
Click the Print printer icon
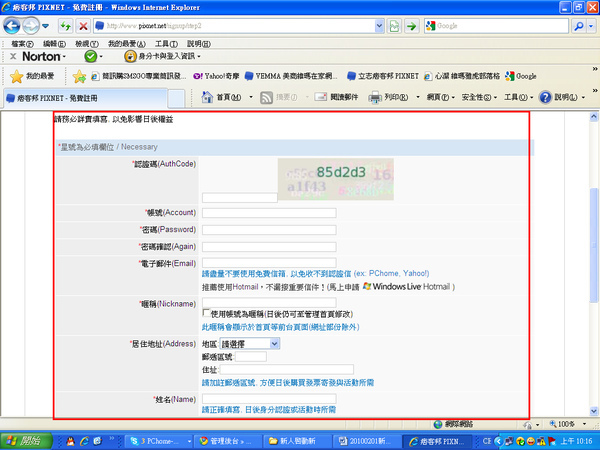[x=375, y=98]
